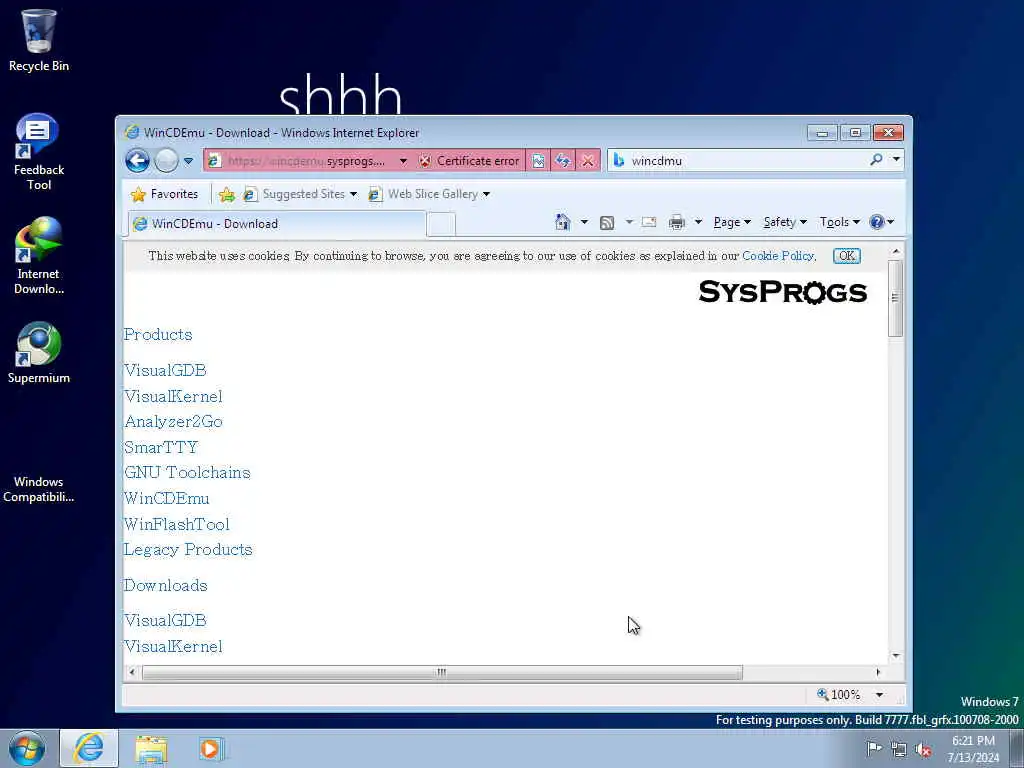The image size is (1024, 768).
Task: Click the greyed Forward navigation button
Action: (x=166, y=161)
